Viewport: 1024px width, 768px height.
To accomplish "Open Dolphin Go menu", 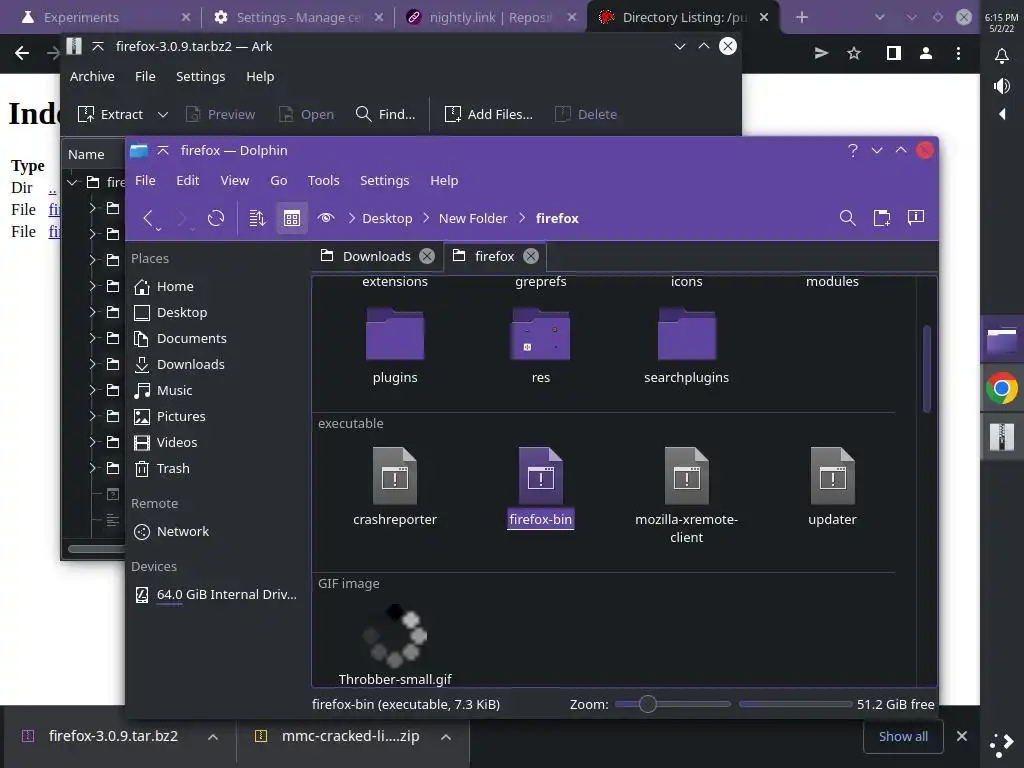I will [279, 180].
